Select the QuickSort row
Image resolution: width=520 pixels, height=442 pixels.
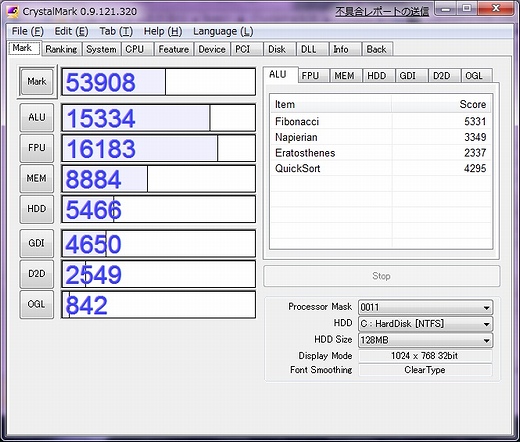point(381,168)
